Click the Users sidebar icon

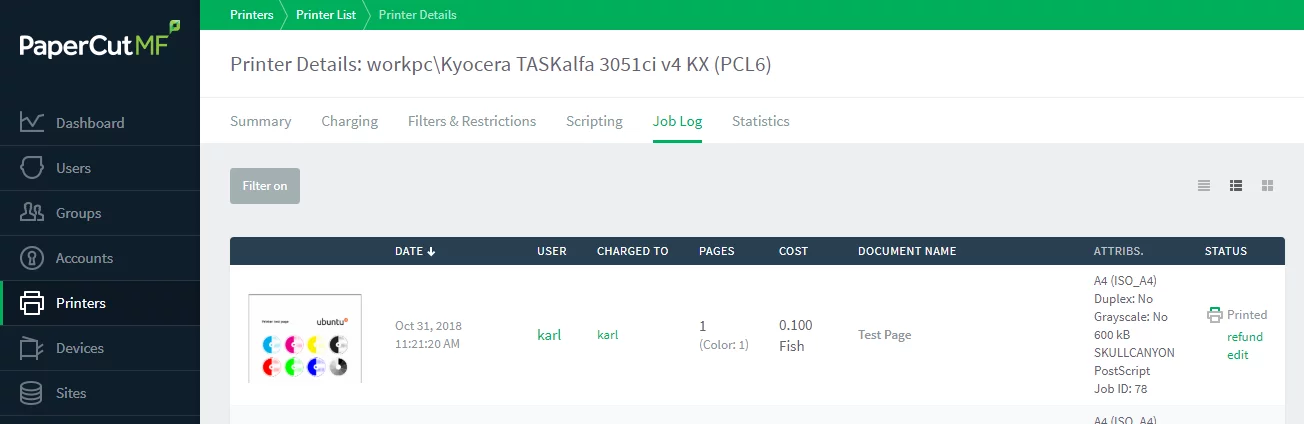[x=31, y=167]
